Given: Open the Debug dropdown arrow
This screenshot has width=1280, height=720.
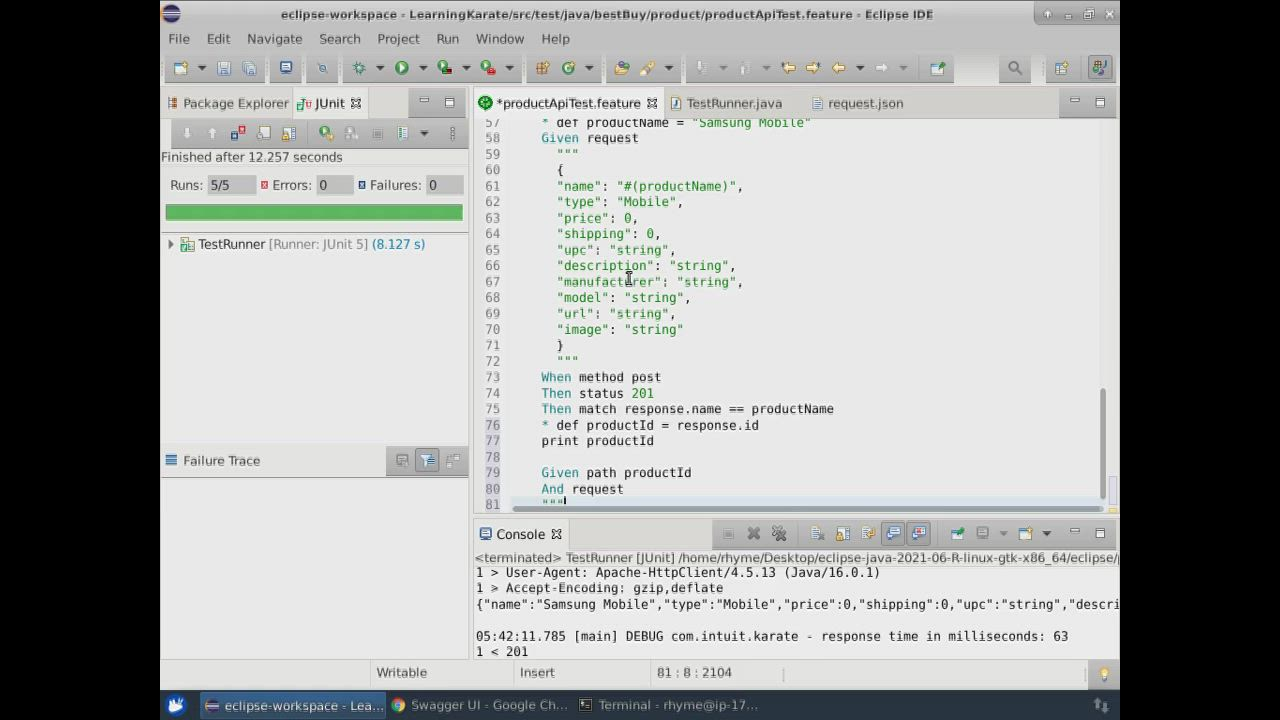Looking at the screenshot, I should pos(379,68).
